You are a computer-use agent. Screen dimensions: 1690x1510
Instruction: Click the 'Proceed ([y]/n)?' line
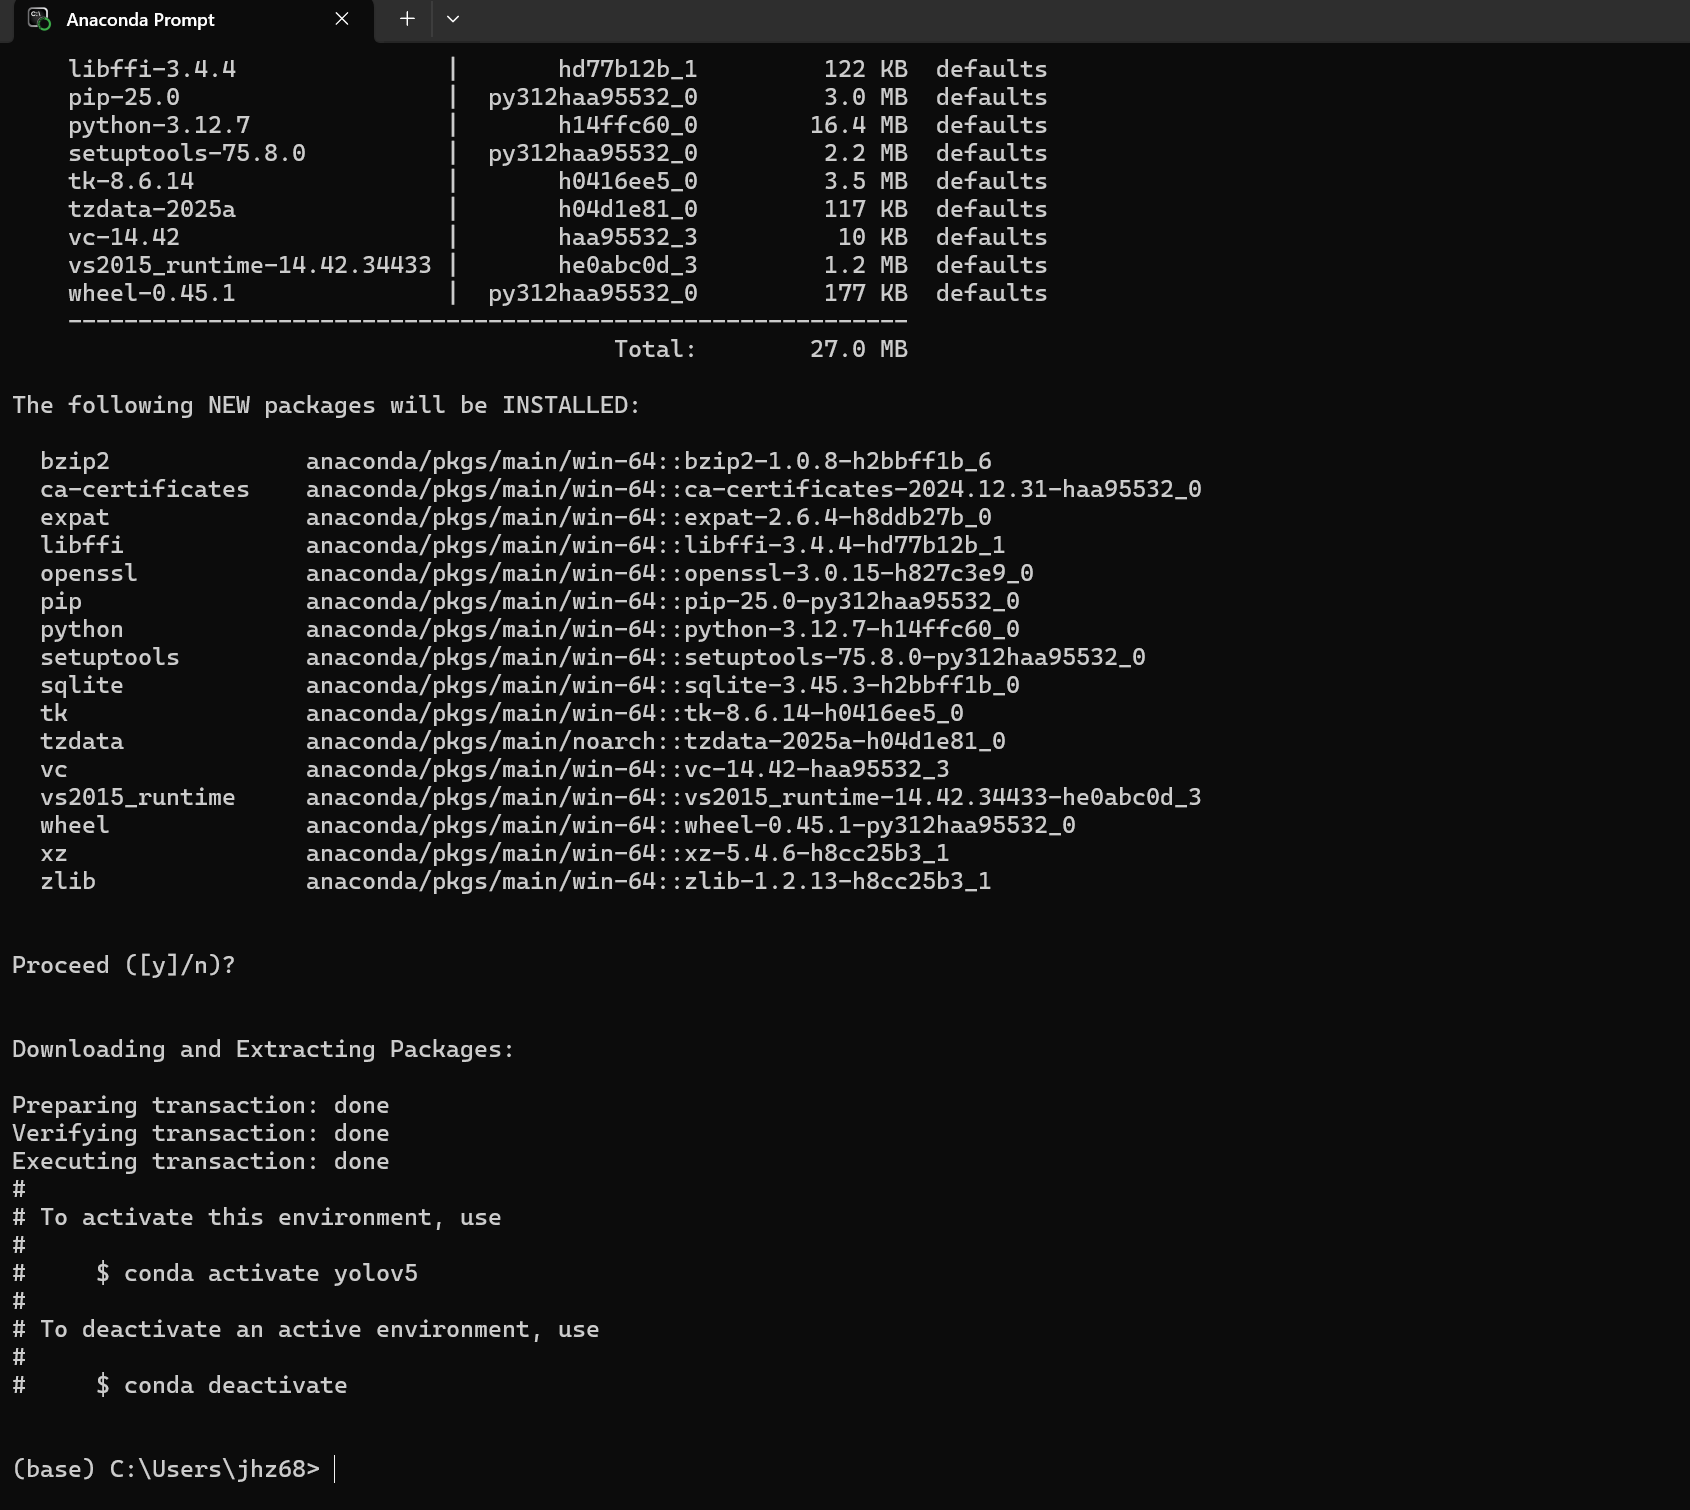coord(124,965)
